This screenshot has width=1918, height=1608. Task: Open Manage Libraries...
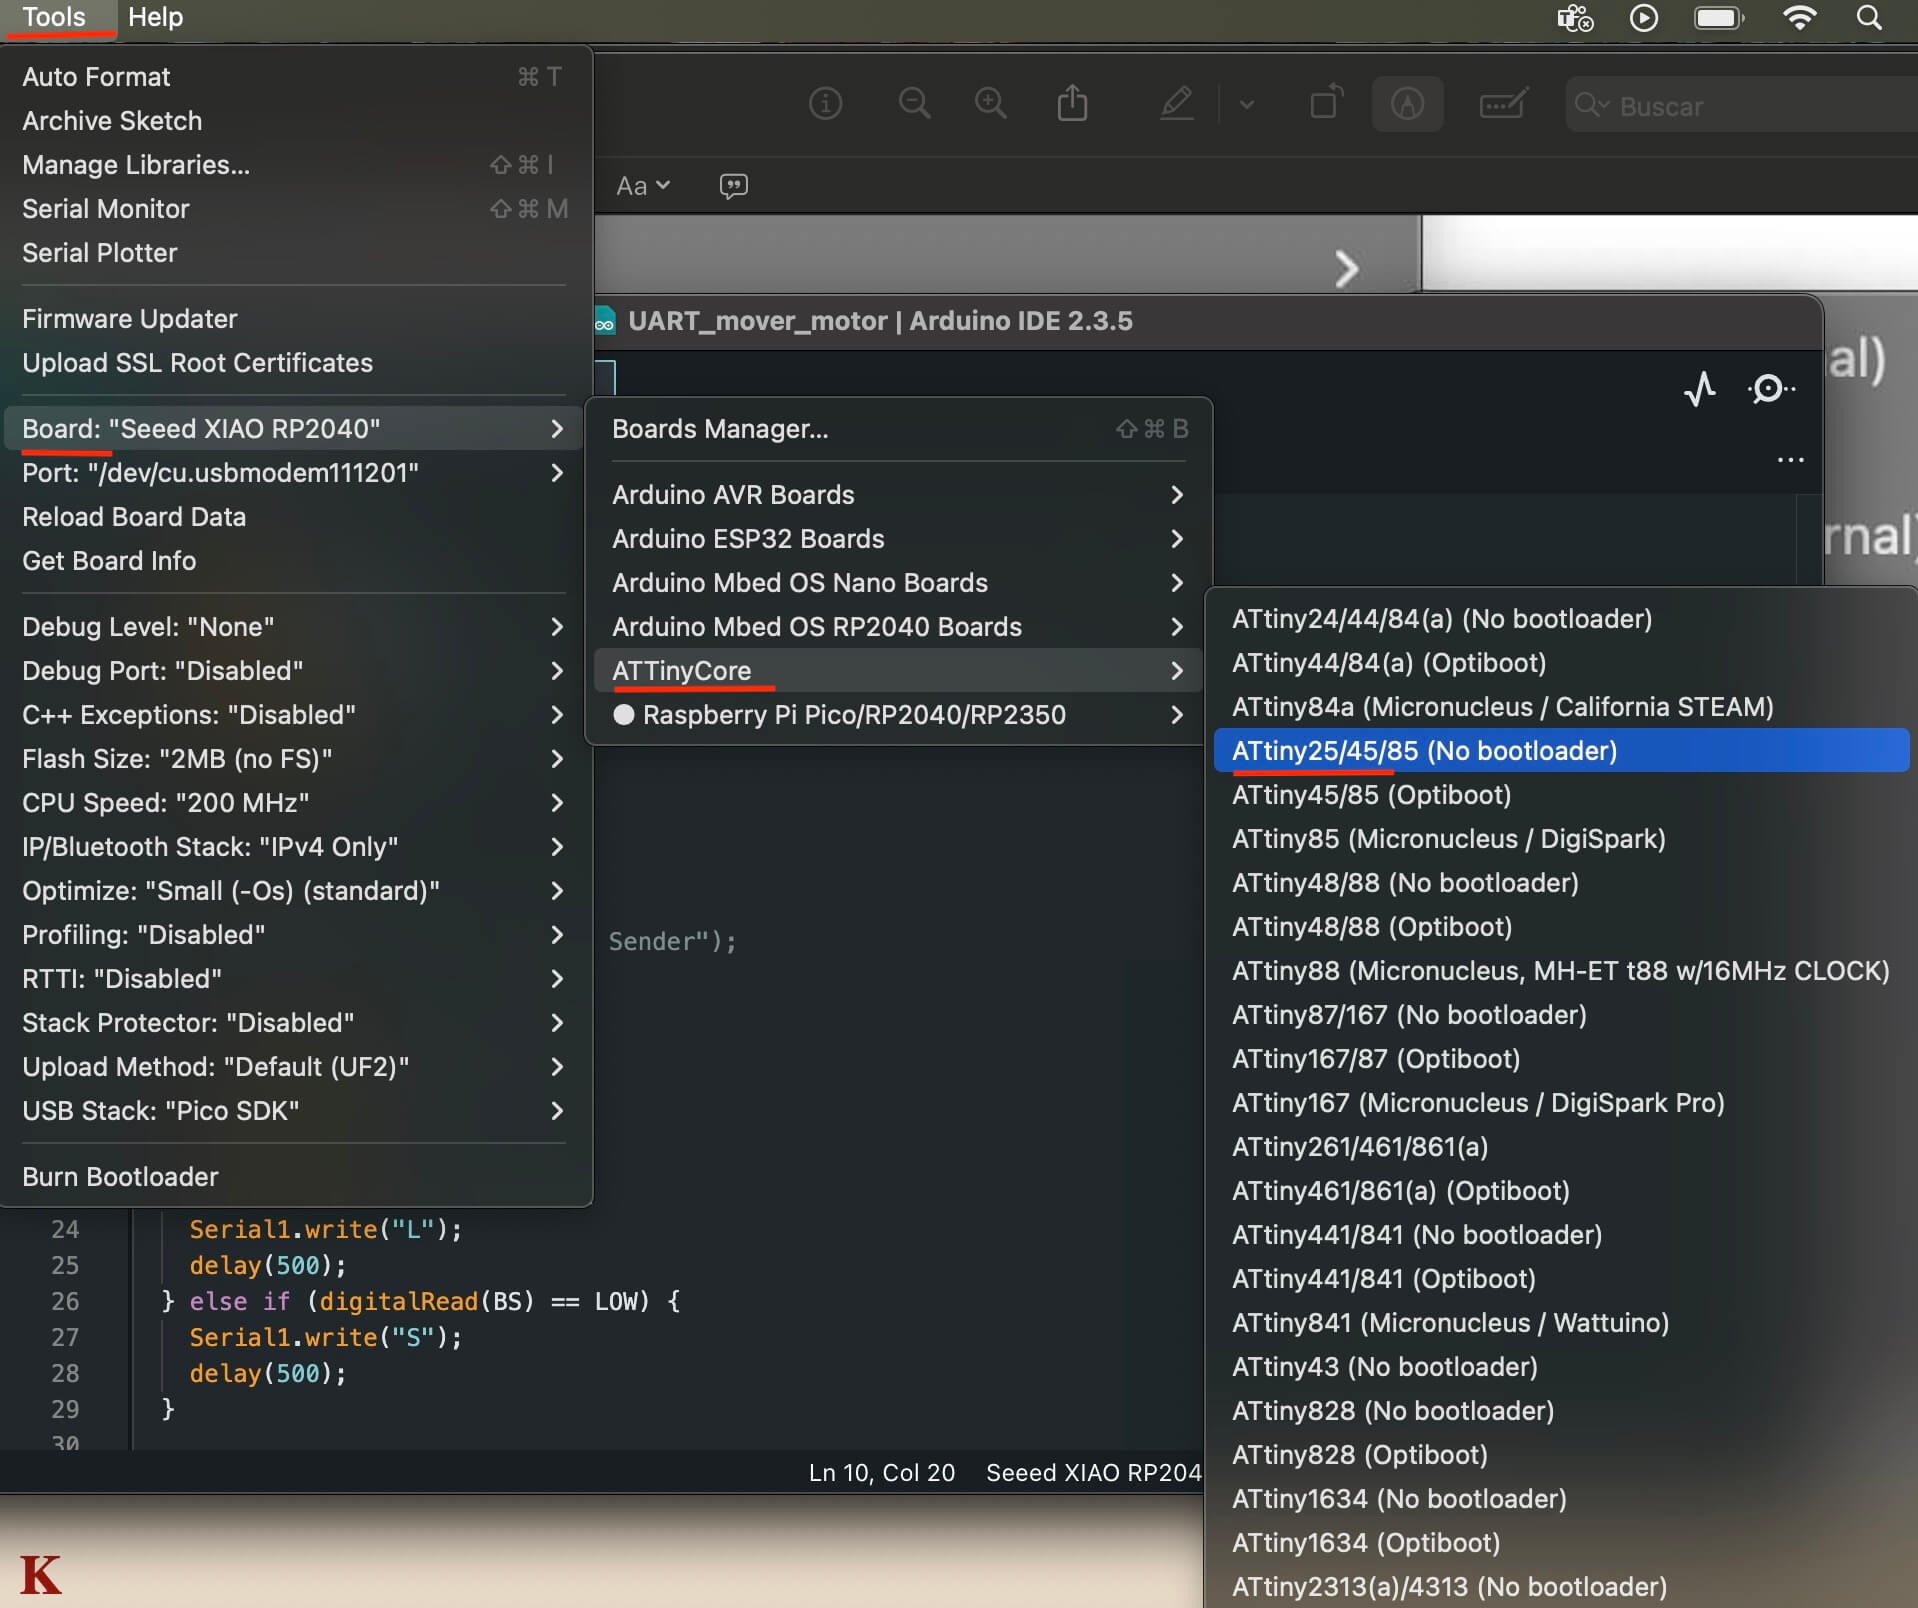point(296,165)
